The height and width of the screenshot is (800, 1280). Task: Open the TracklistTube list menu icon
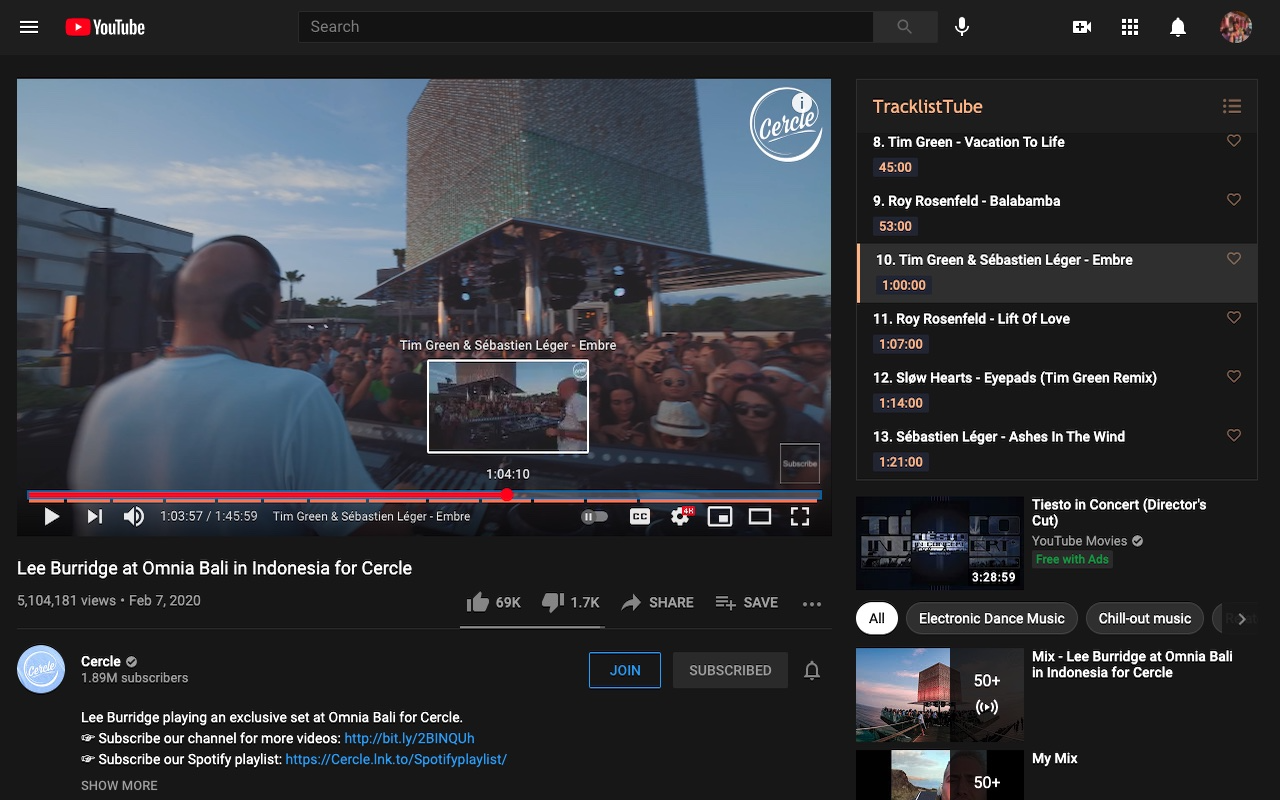(x=1232, y=106)
